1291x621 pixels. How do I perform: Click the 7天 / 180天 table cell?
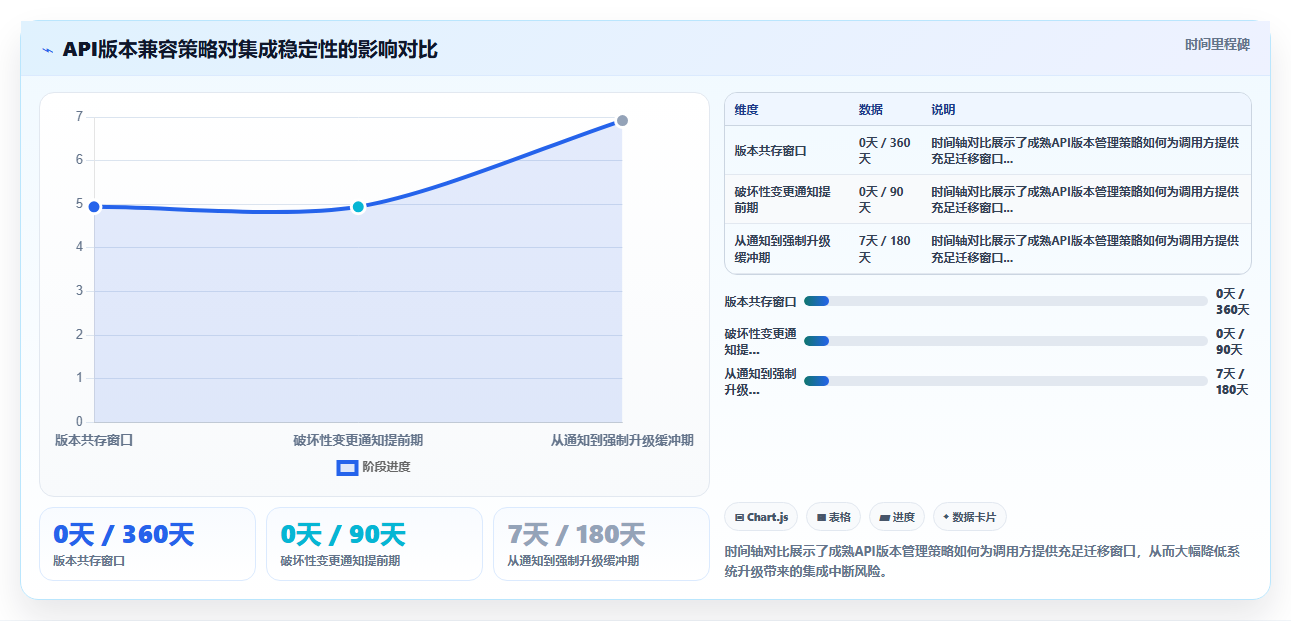(x=885, y=249)
